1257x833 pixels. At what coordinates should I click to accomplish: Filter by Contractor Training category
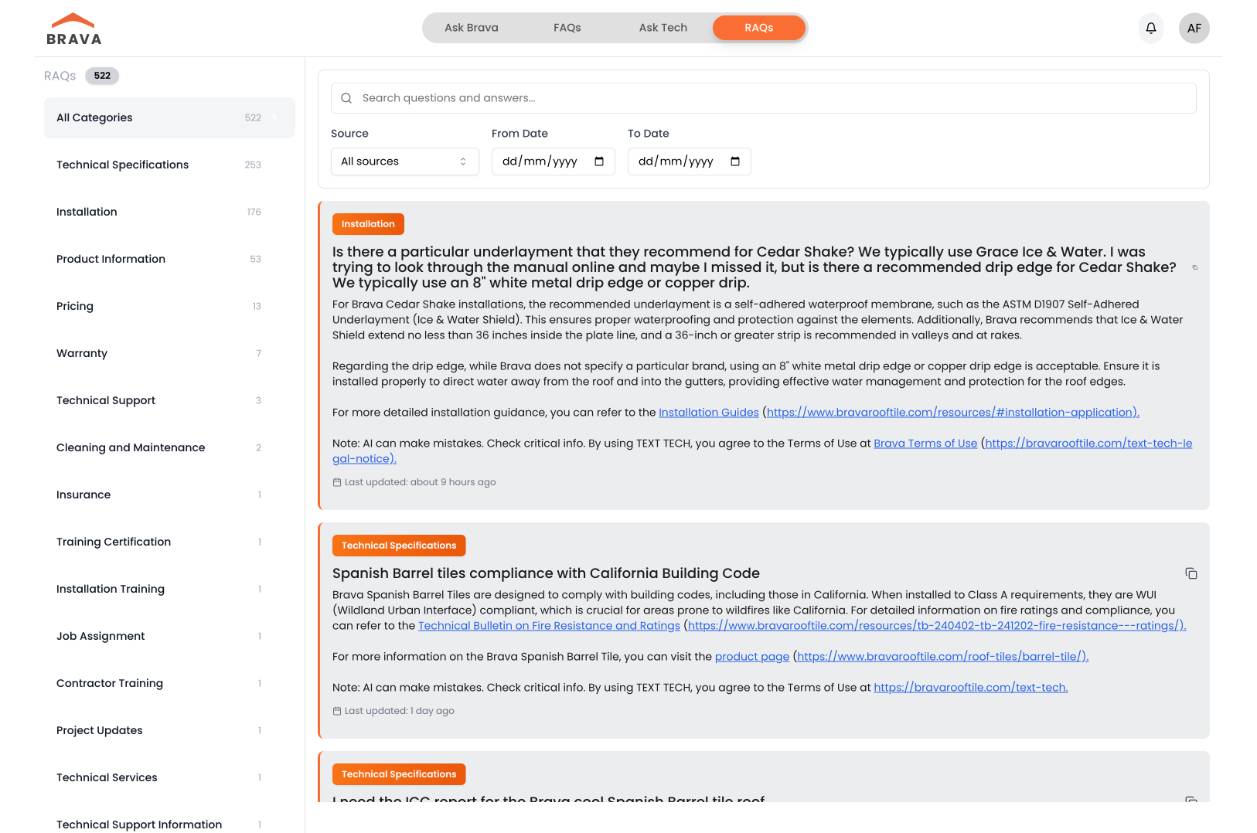pos(169,683)
